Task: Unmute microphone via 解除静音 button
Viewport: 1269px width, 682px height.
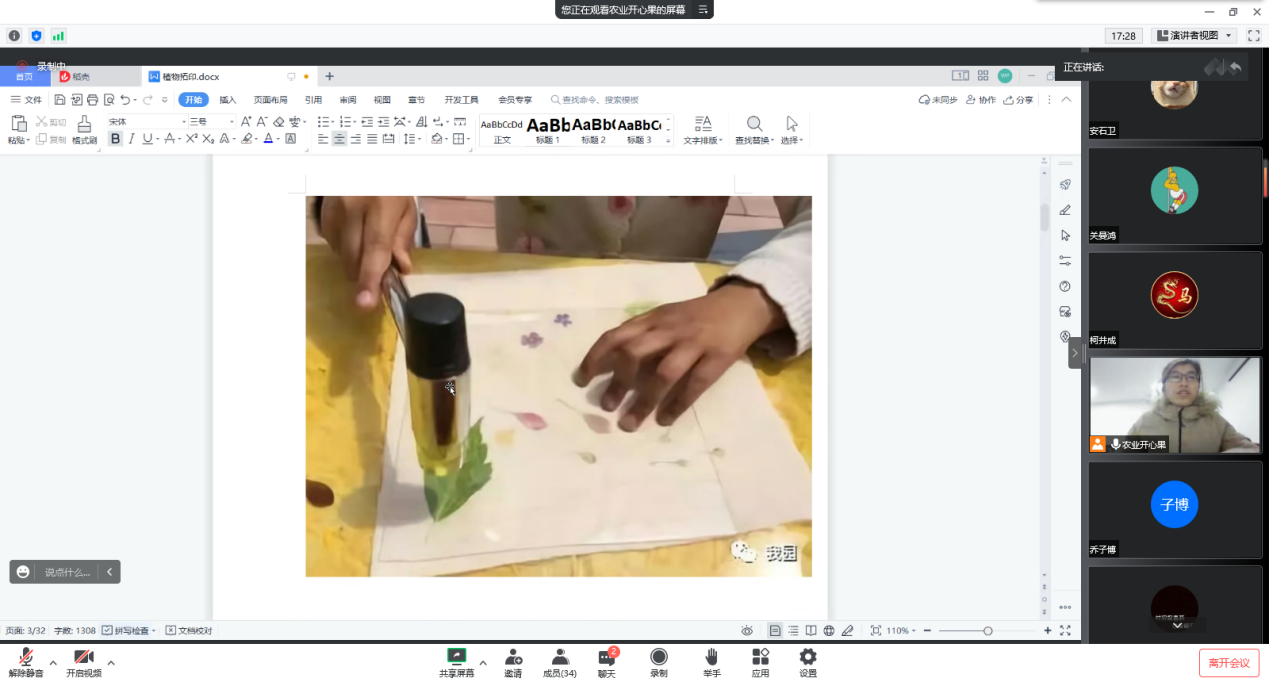Action: click(26, 658)
